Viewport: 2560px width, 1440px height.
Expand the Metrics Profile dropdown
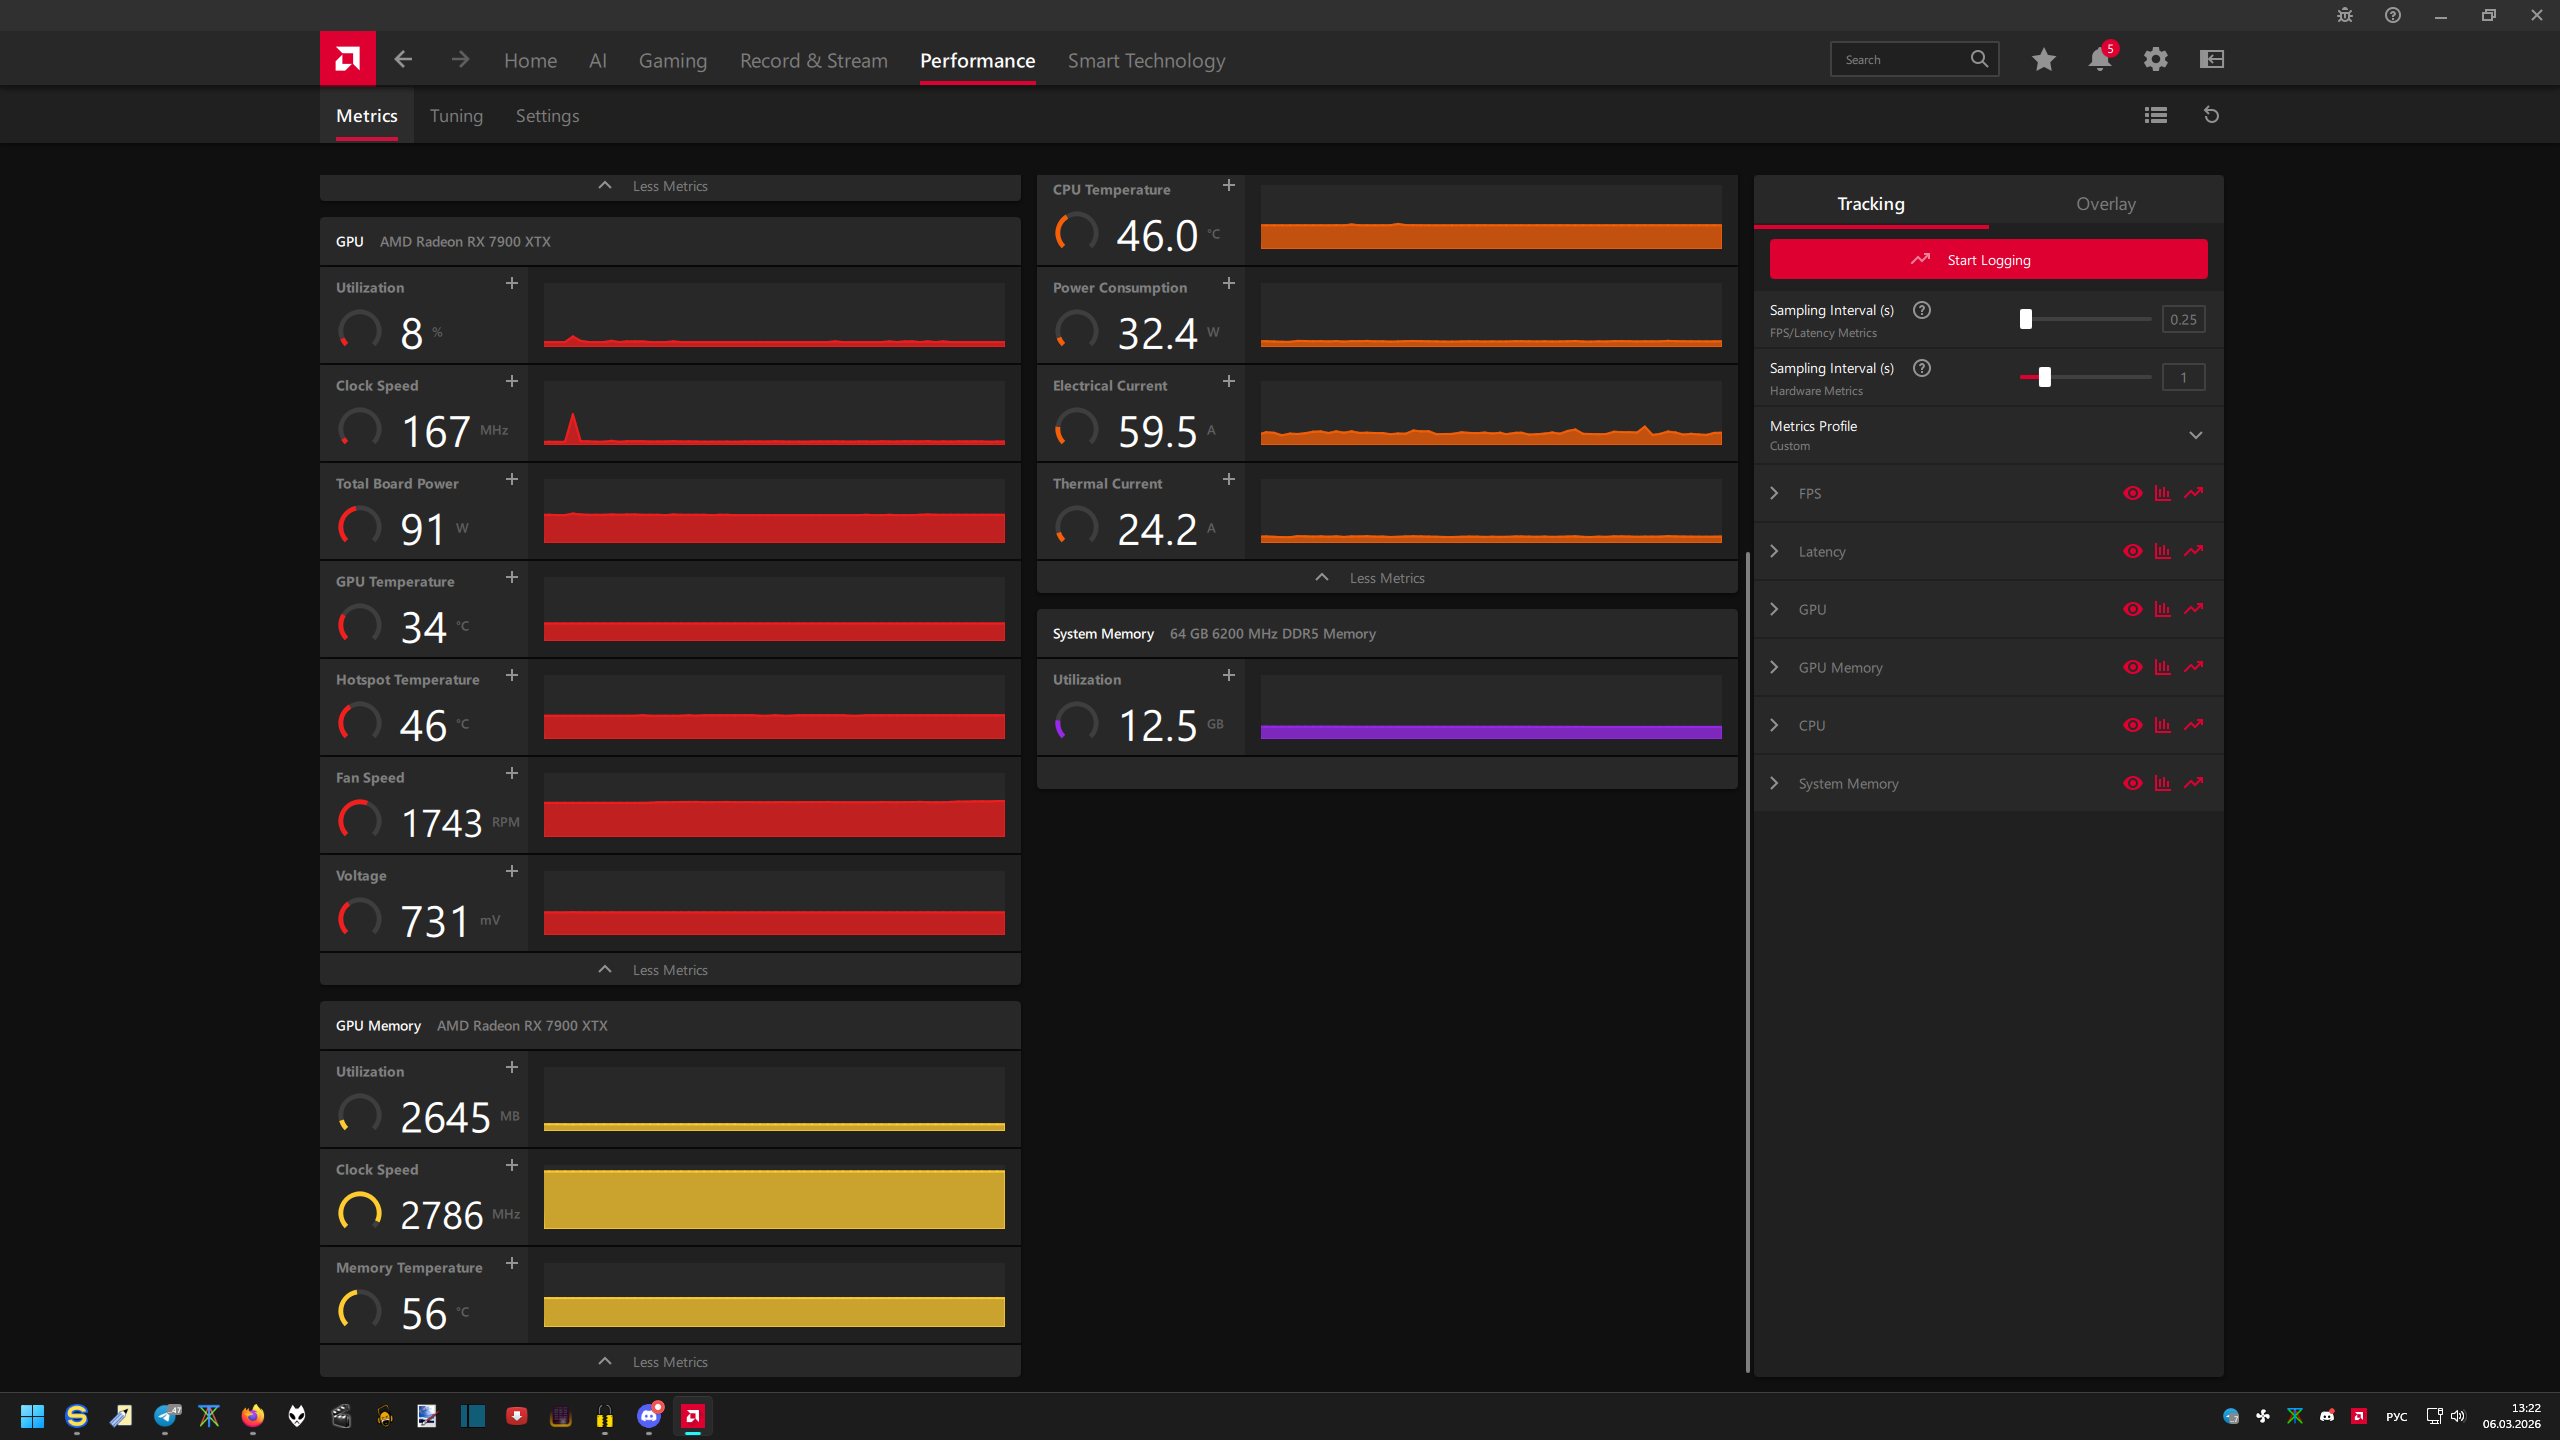coord(2195,435)
